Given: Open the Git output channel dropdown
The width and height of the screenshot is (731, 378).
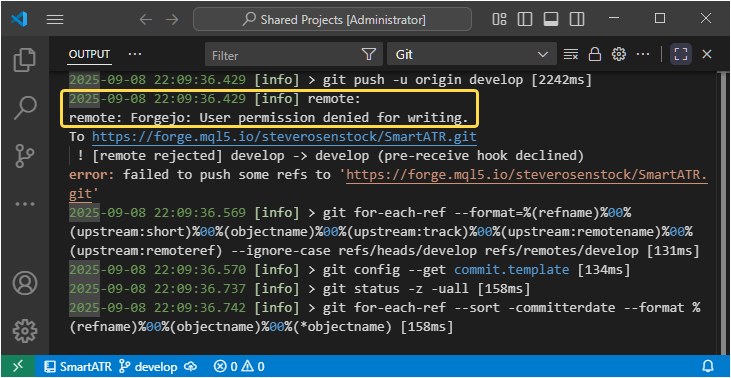Looking at the screenshot, I should pos(471,55).
